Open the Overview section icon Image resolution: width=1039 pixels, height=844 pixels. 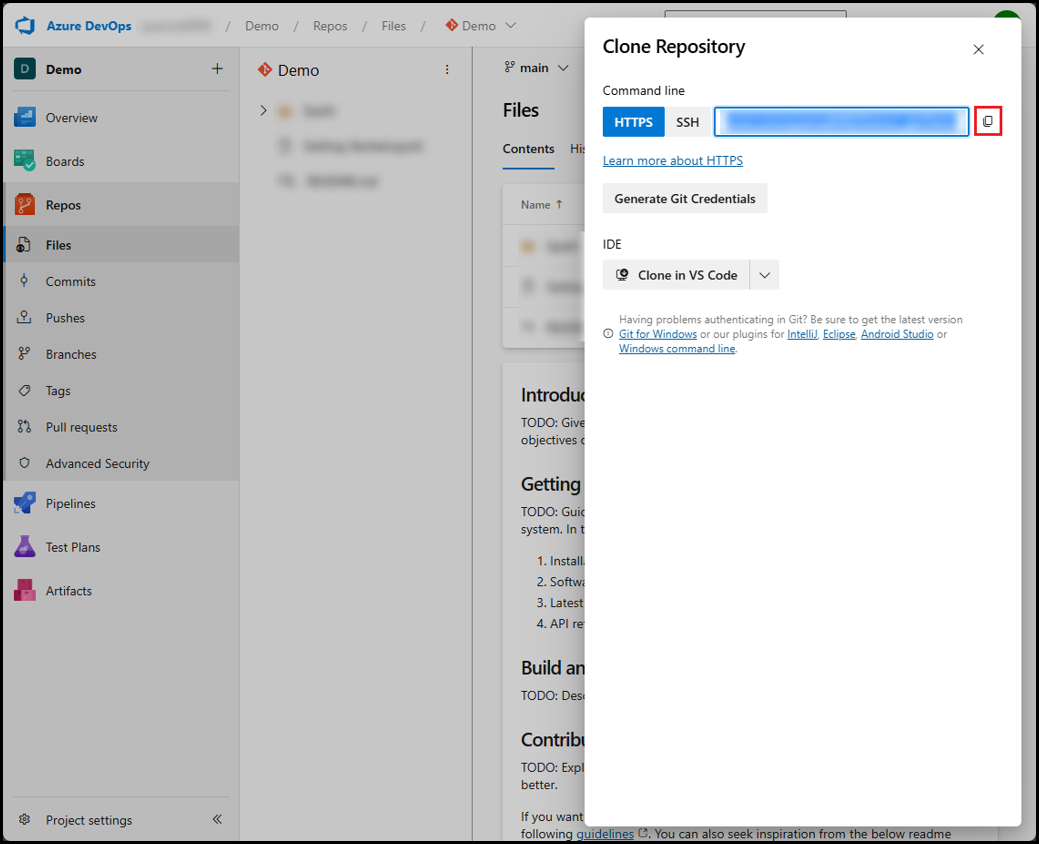coord(25,117)
